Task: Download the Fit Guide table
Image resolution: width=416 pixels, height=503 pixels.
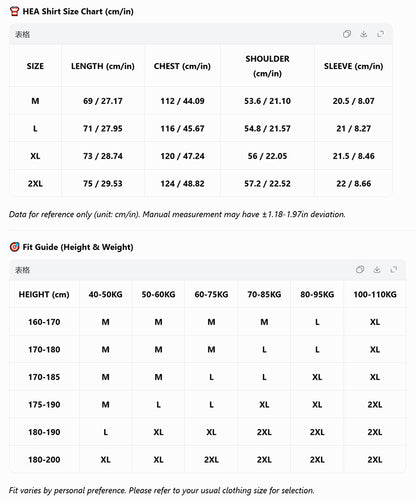Action: click(x=377, y=270)
